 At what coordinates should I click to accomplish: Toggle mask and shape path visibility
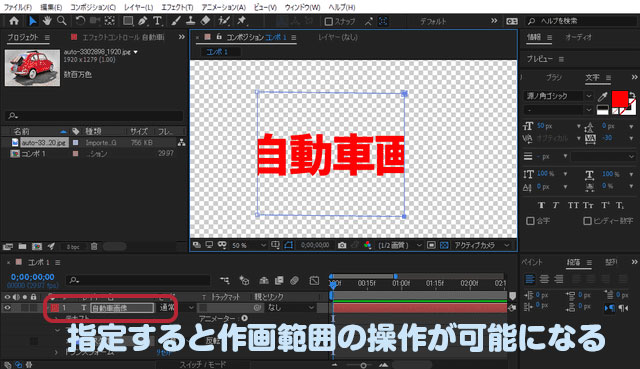(289, 245)
